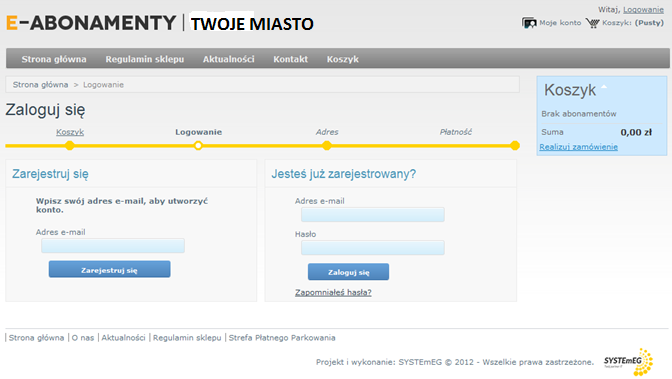
Task: Click Koszyk: (Pusty) header text
Action: [x=633, y=23]
